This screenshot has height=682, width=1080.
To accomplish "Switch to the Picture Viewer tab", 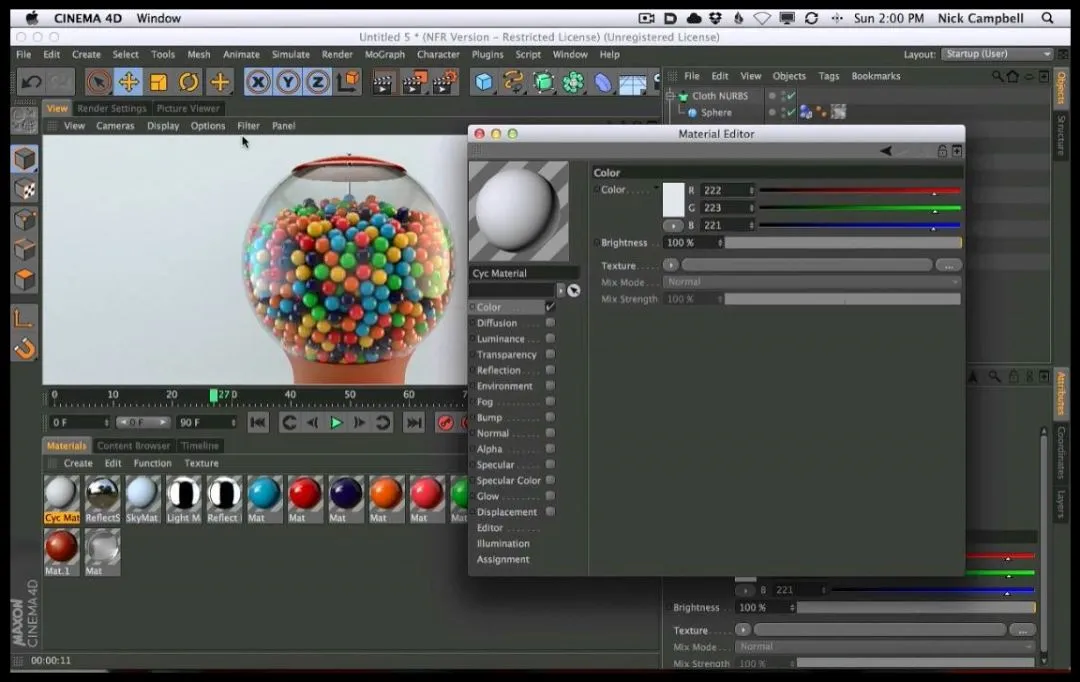I will click(188, 108).
